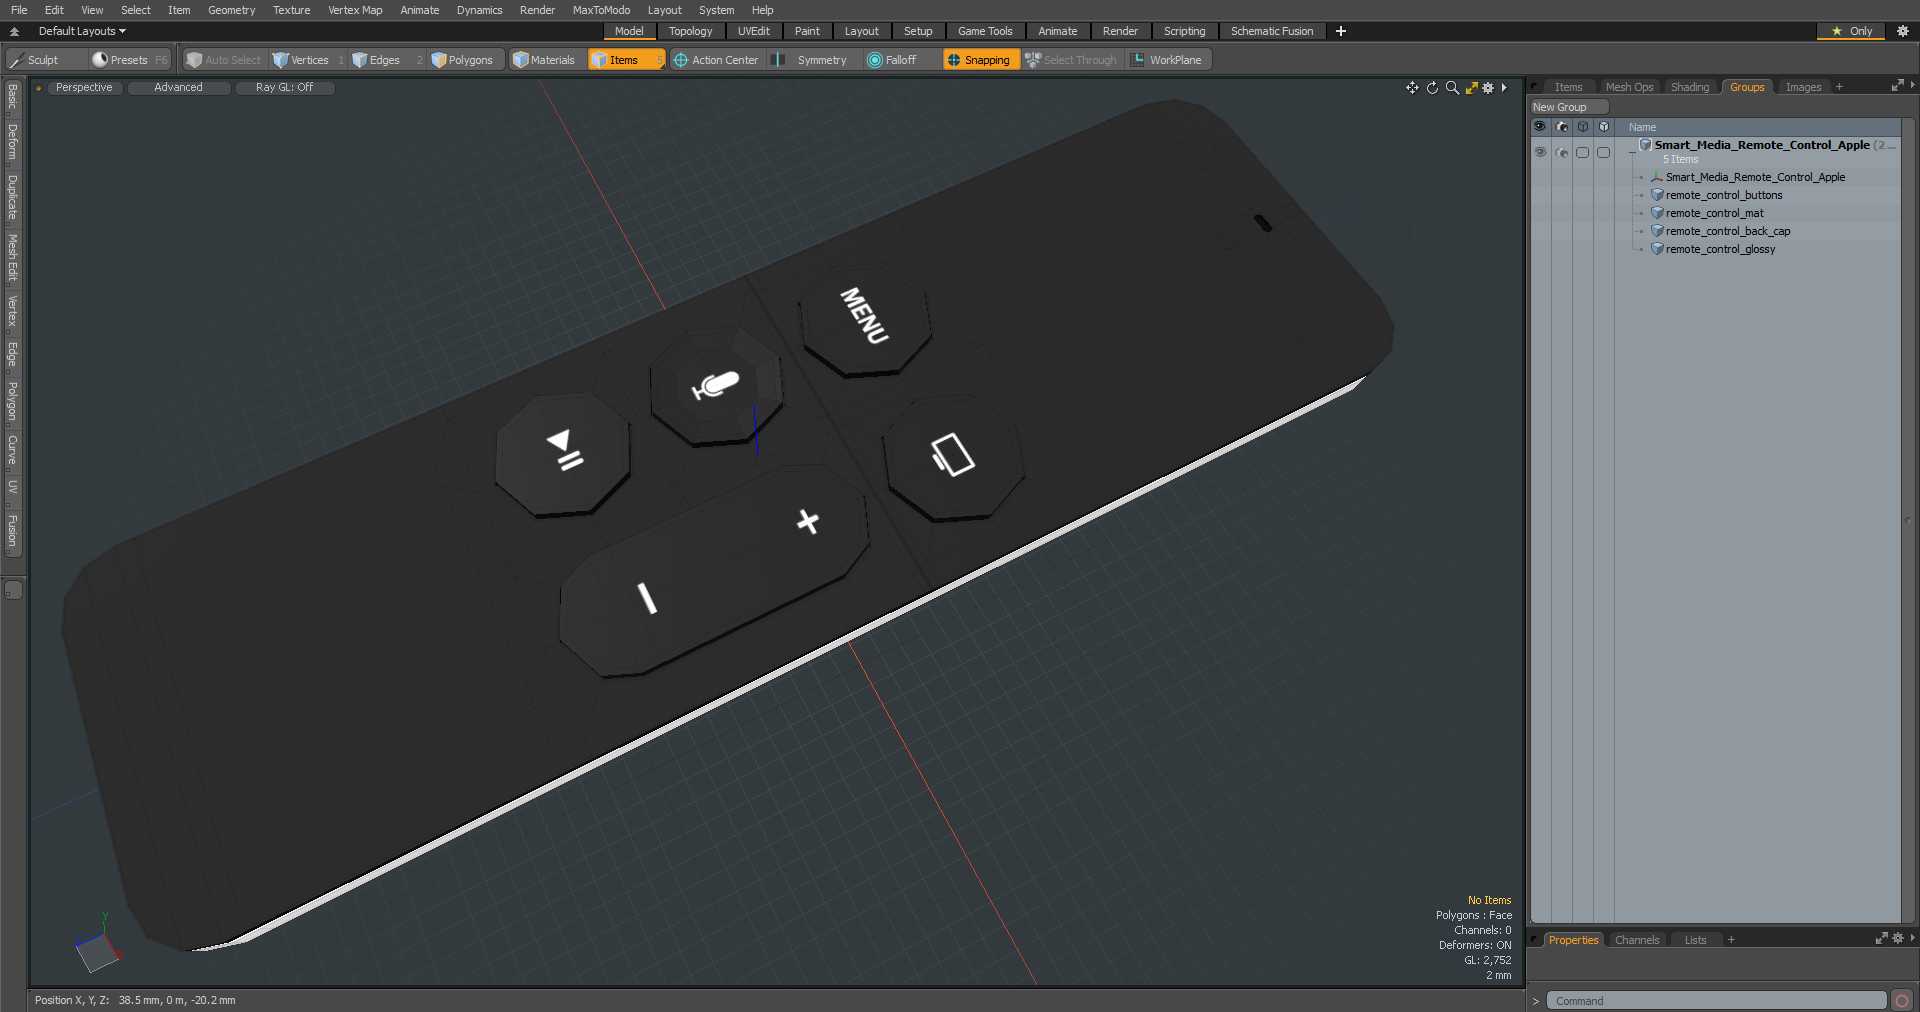Open WorkPlane menu
Image resolution: width=1920 pixels, height=1012 pixels.
pos(1168,60)
